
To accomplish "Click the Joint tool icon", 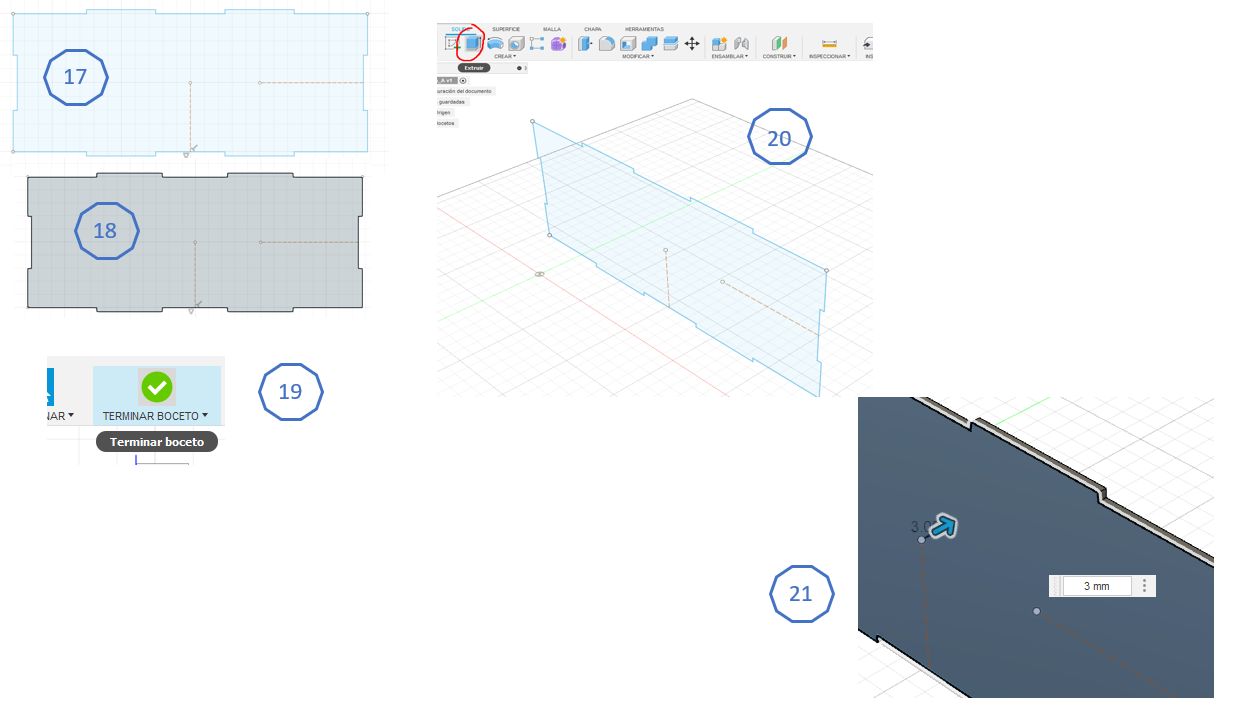I will coord(742,44).
